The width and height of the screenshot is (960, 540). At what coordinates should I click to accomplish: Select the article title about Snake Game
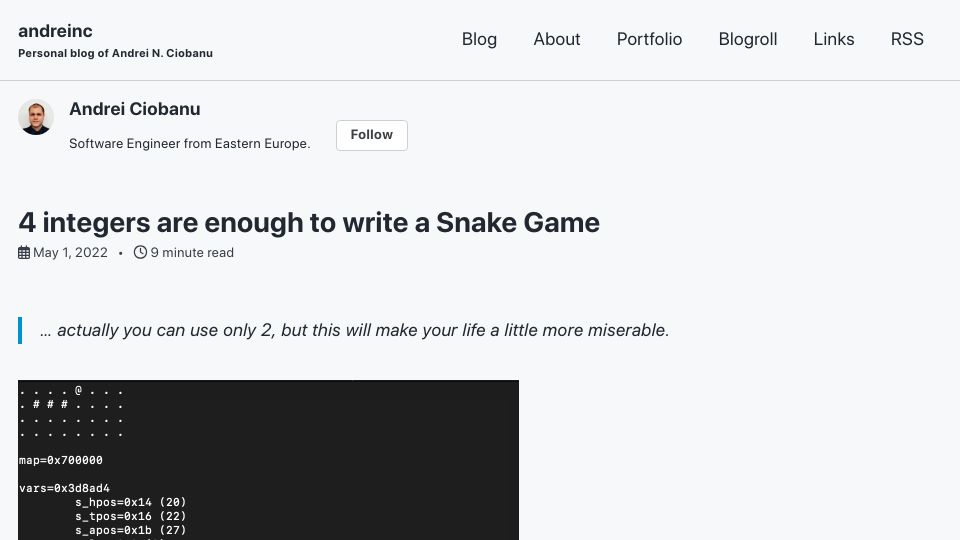point(309,222)
